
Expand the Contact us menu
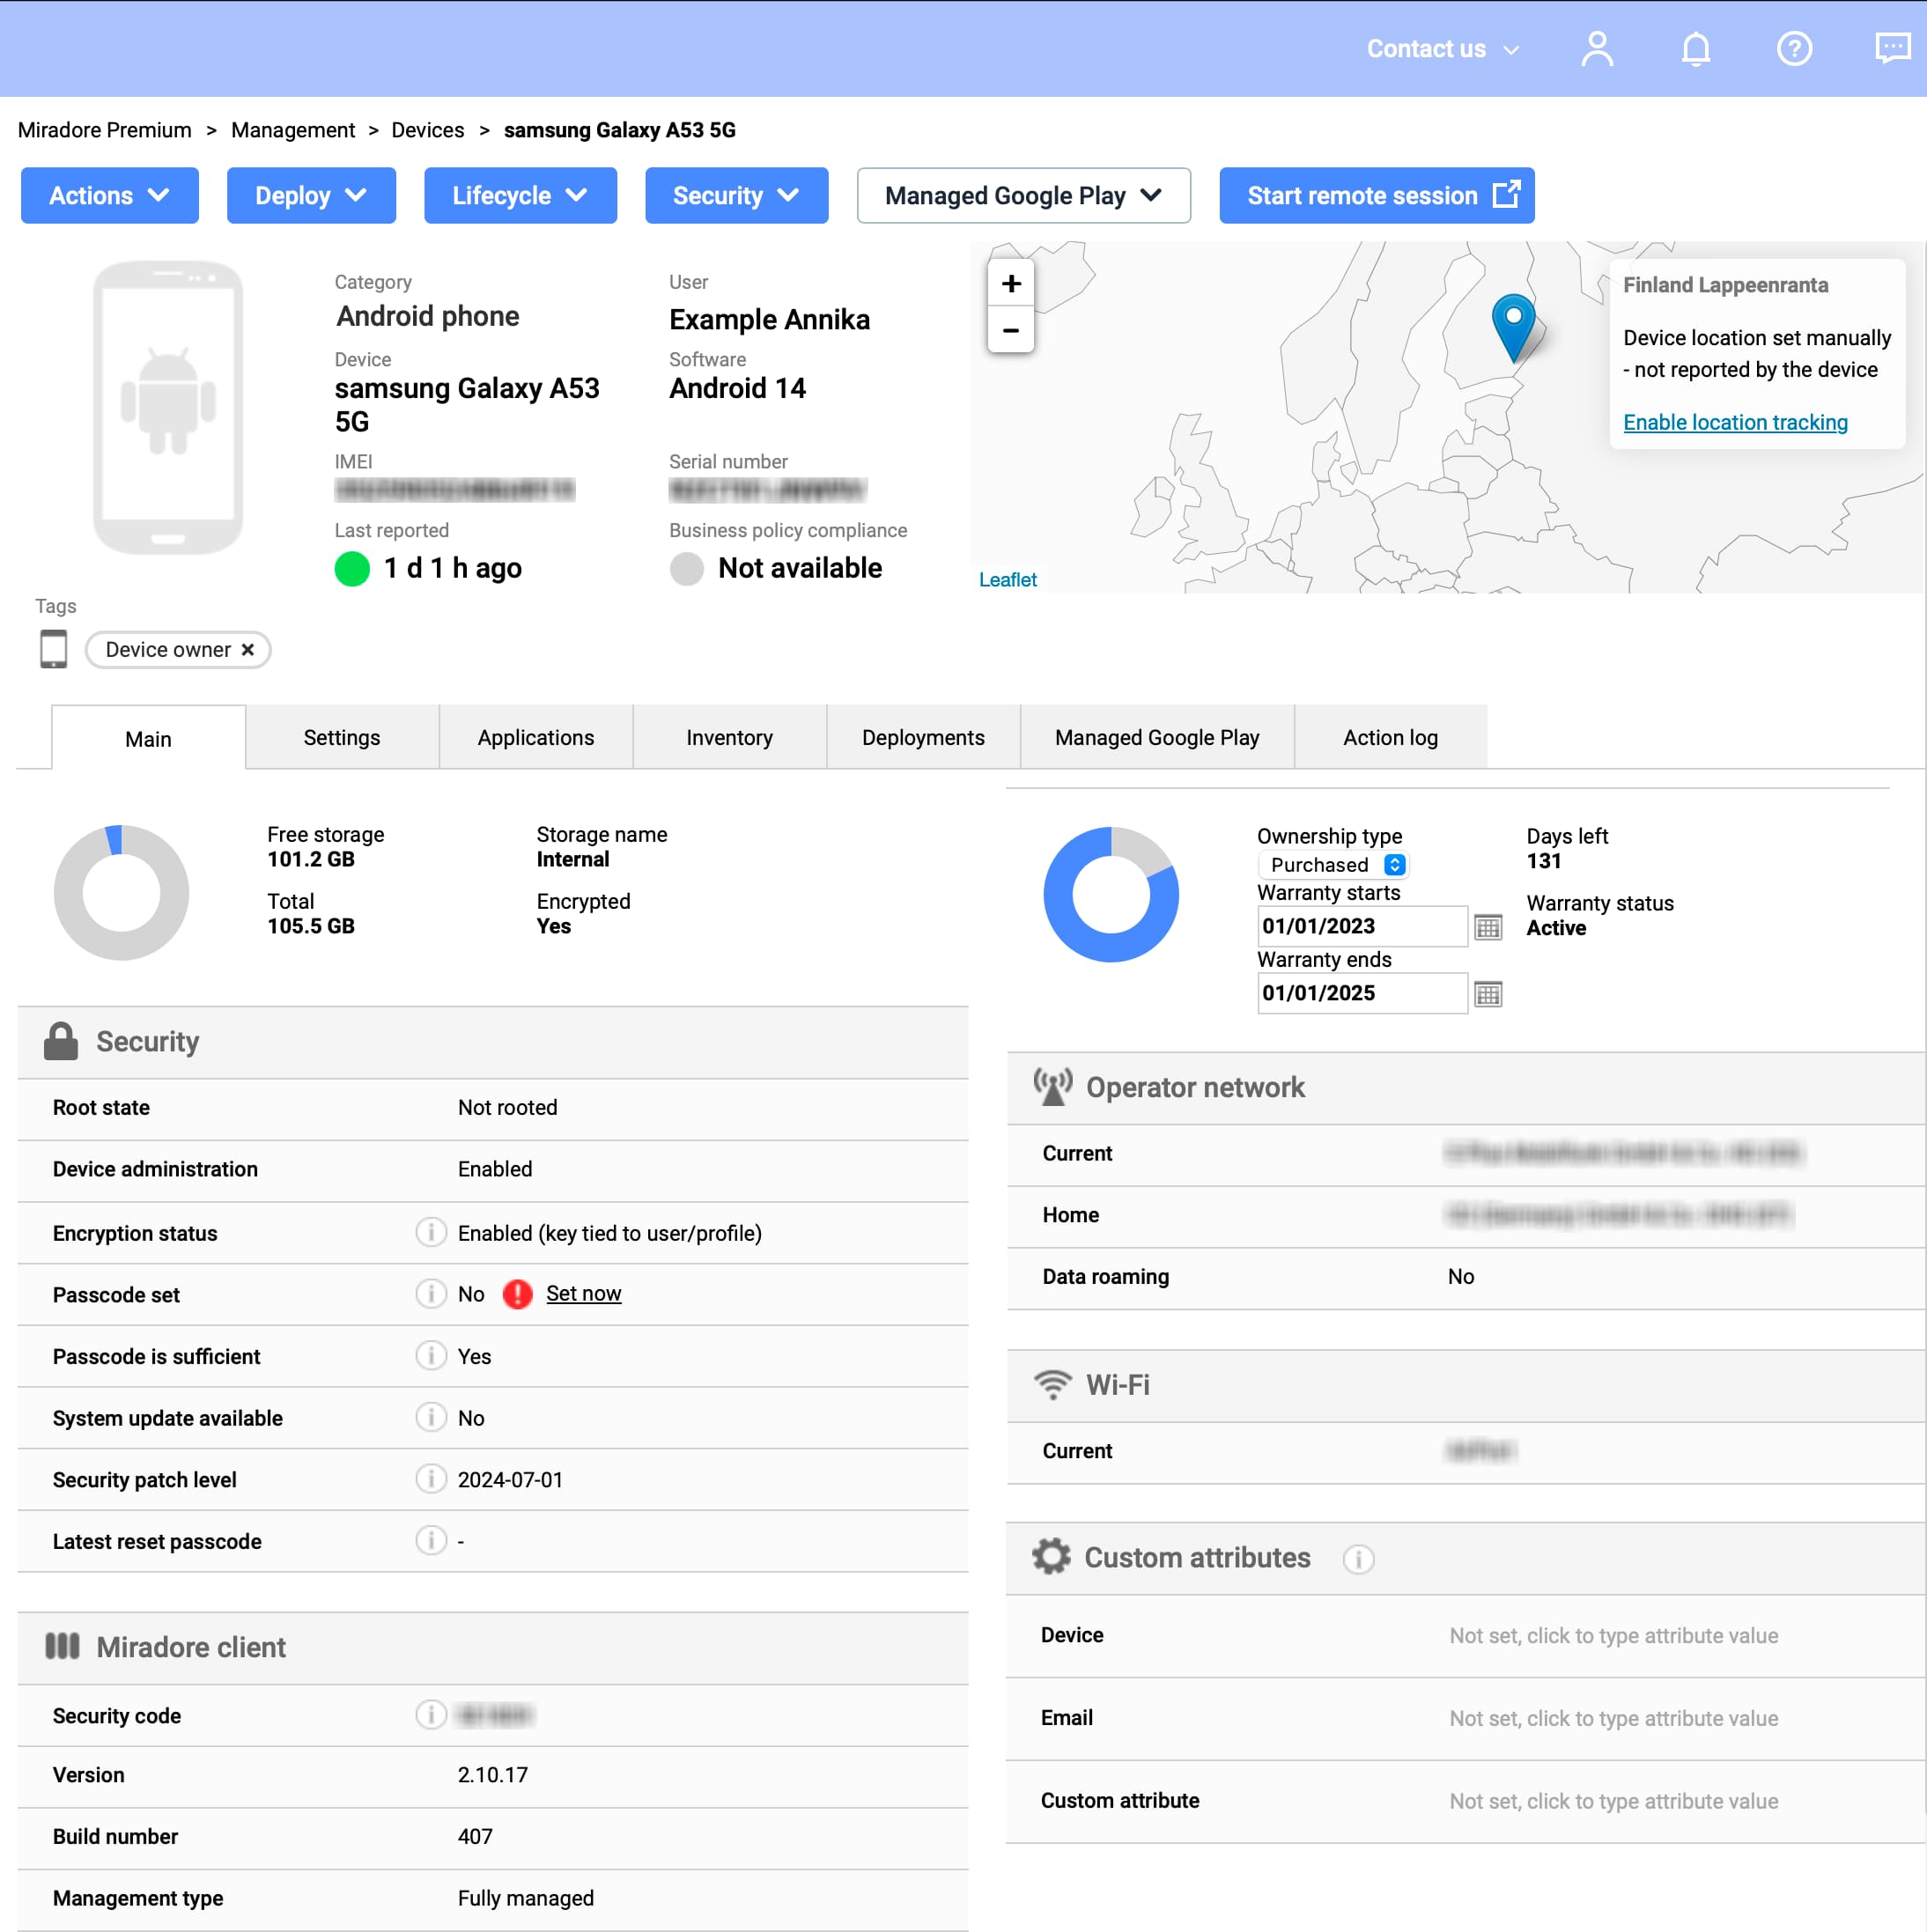(1441, 49)
